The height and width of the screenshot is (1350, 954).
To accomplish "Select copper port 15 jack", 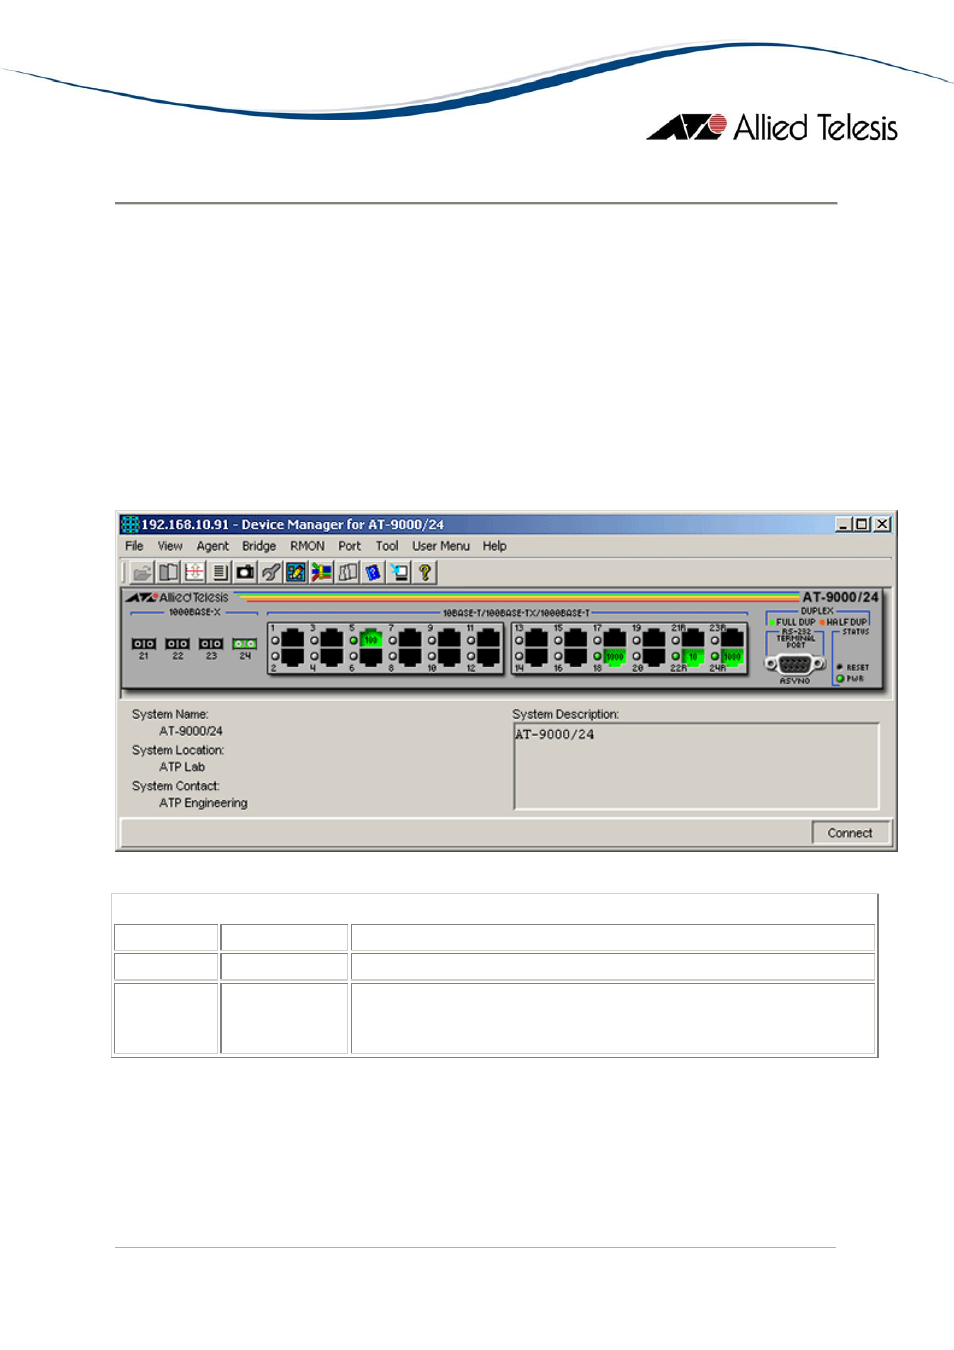I will pos(576,638).
